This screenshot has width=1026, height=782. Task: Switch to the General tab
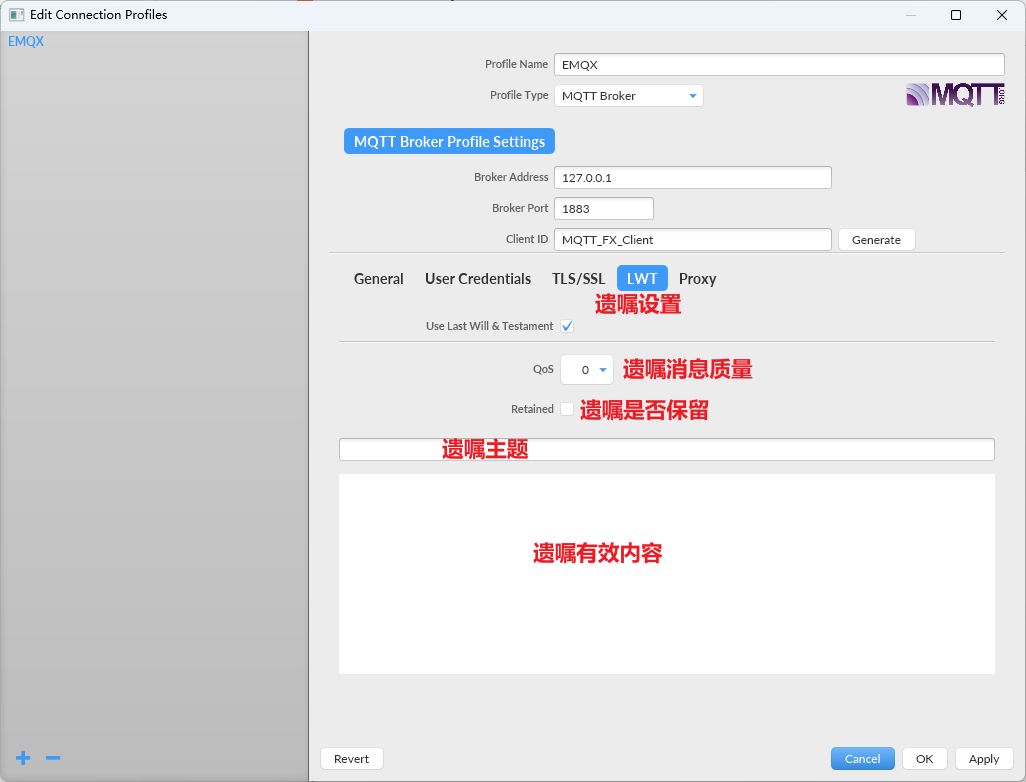(x=378, y=279)
